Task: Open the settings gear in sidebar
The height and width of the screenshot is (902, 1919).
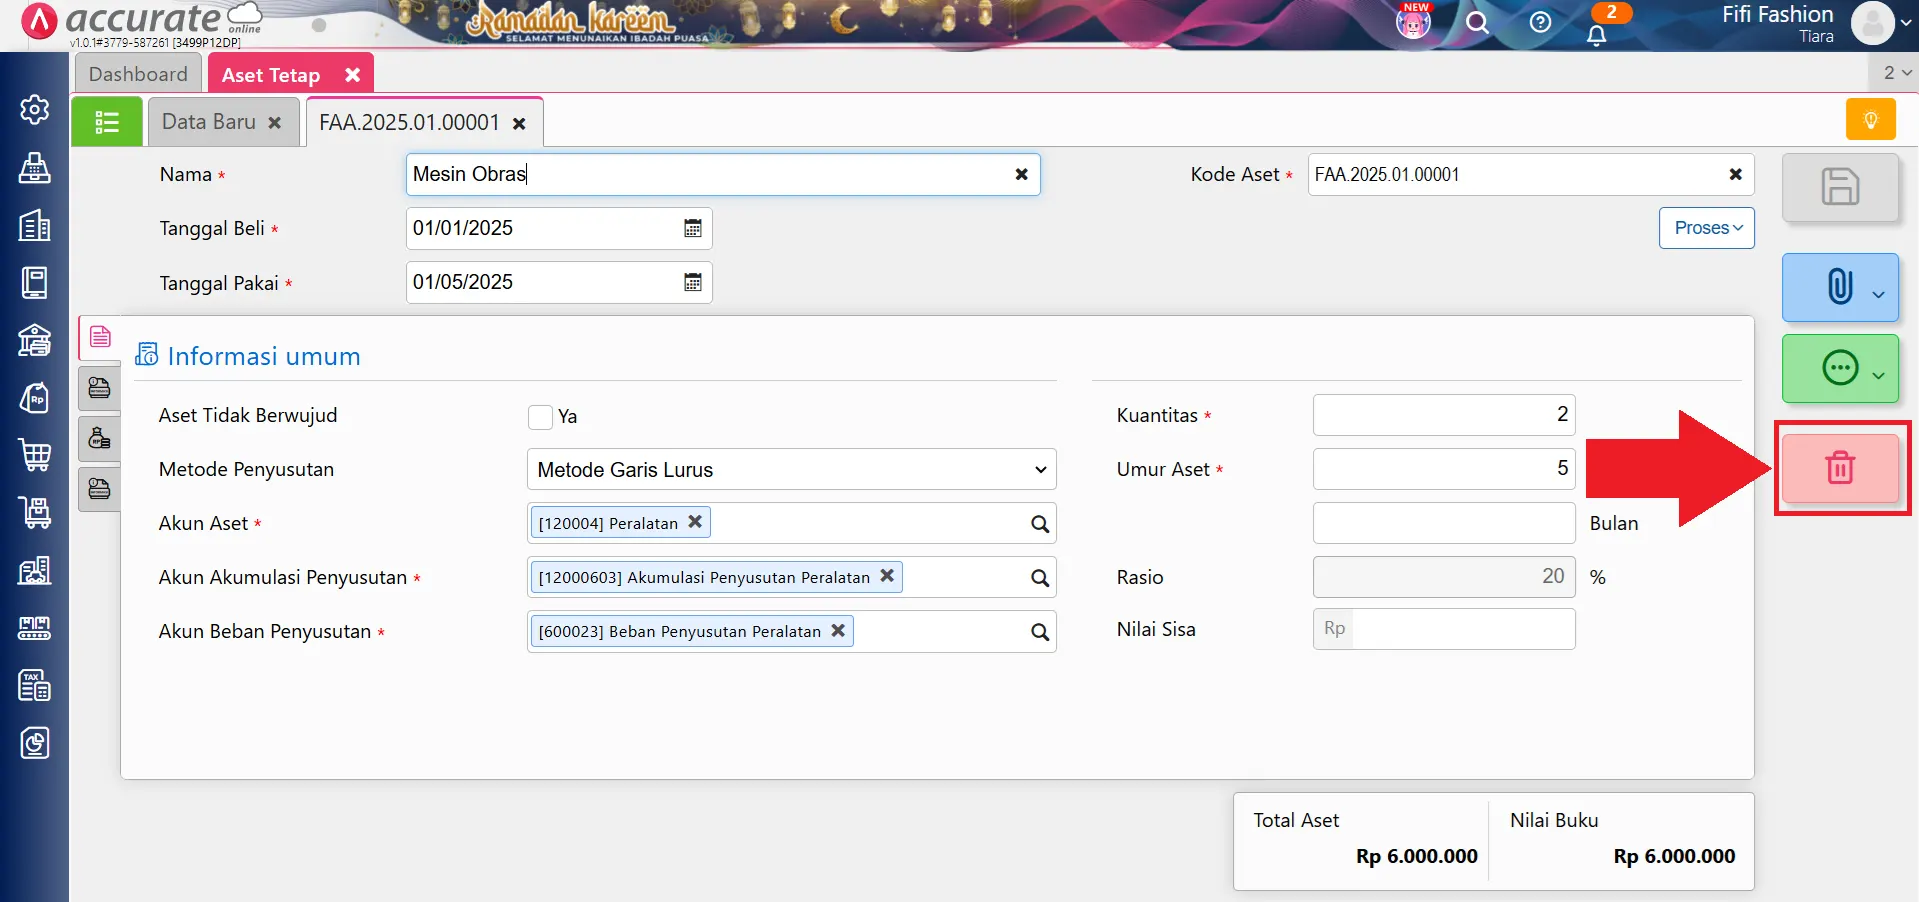Action: click(x=35, y=109)
